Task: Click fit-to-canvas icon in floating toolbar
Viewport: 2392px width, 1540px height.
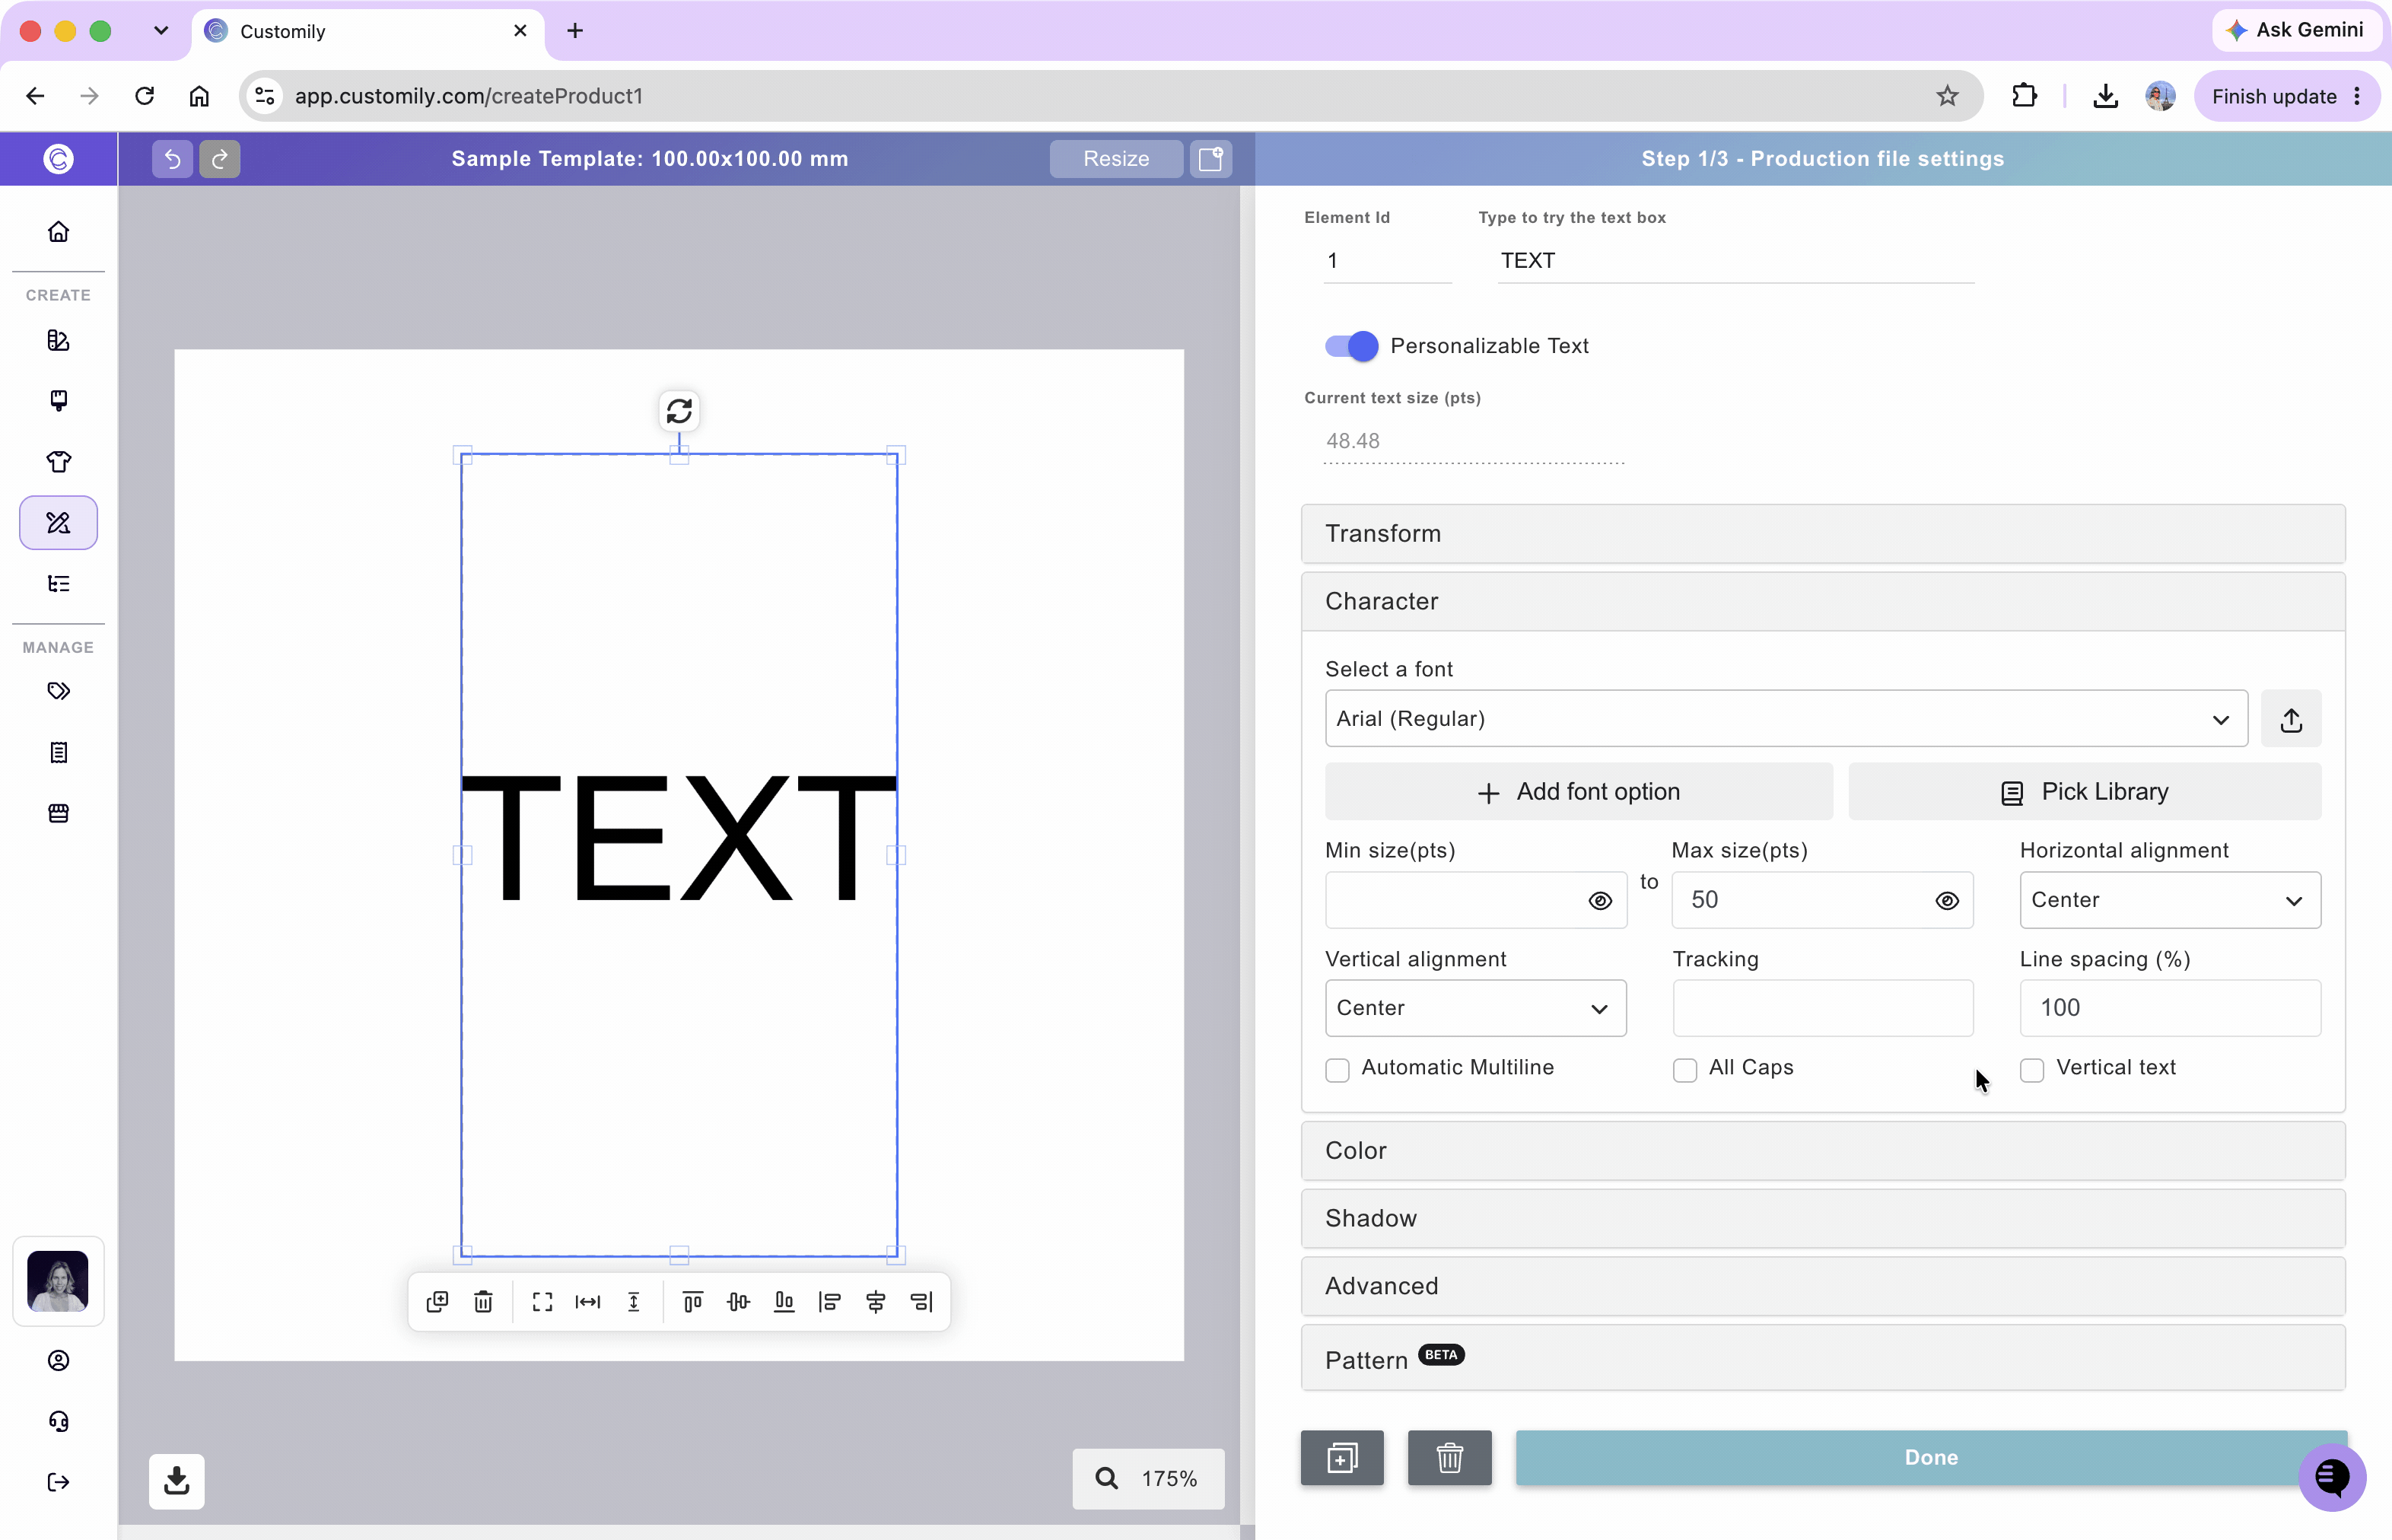Action: [x=542, y=1302]
